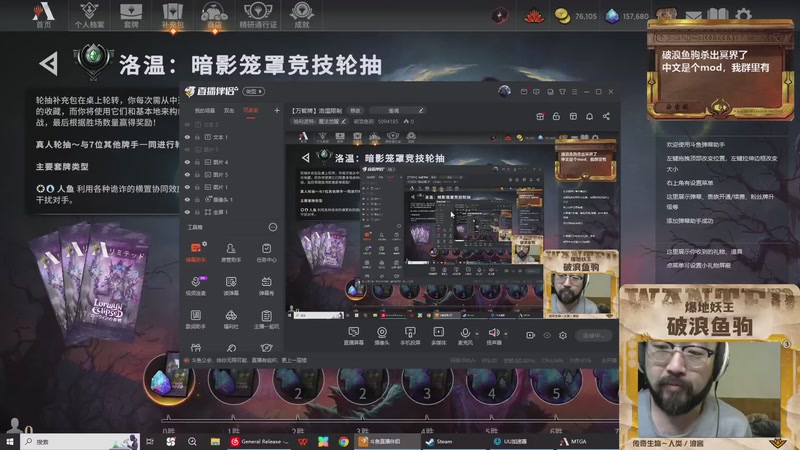Open the 弹幕助手 tool

[x=196, y=252]
